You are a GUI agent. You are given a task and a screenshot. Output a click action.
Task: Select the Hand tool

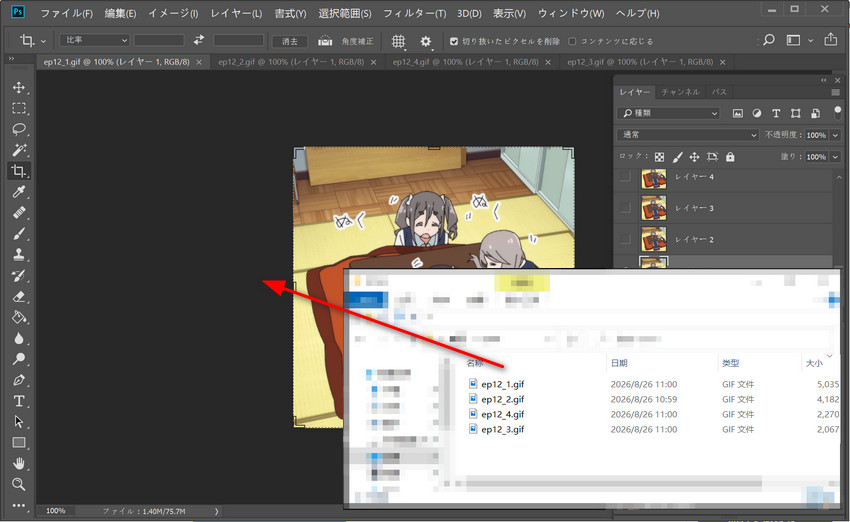pos(19,463)
